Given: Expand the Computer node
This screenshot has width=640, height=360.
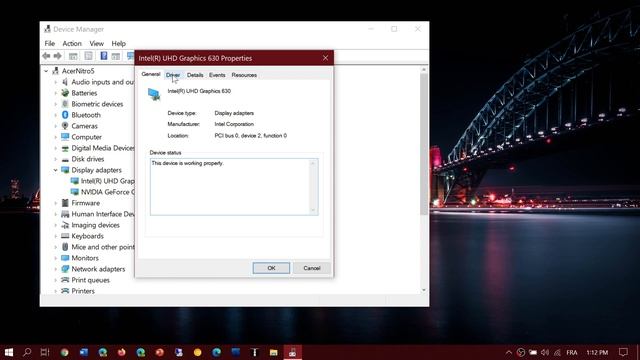Looking at the screenshot, I should 56,137.
